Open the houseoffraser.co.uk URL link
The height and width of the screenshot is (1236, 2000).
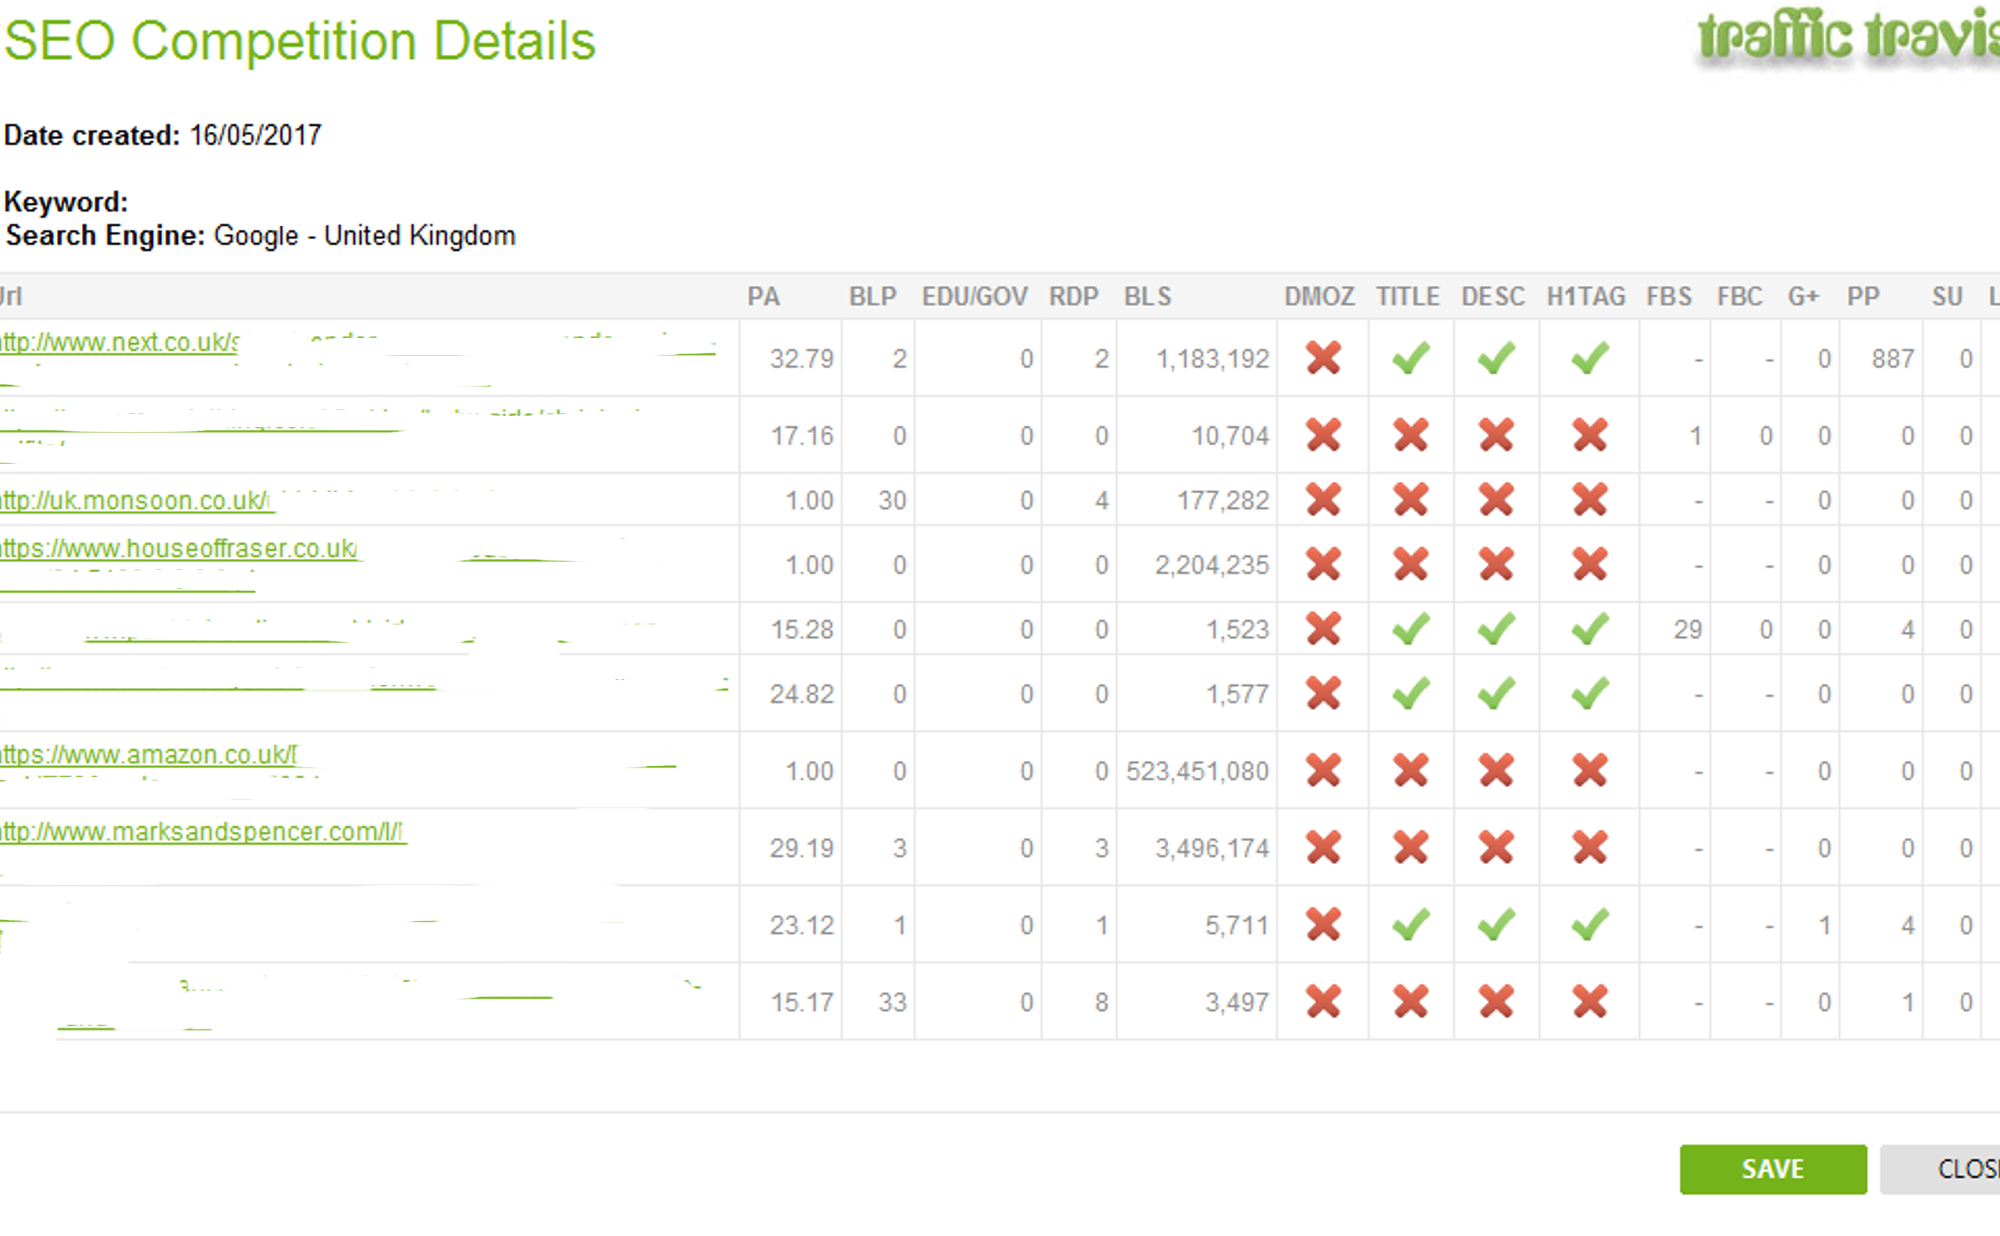click(x=179, y=548)
